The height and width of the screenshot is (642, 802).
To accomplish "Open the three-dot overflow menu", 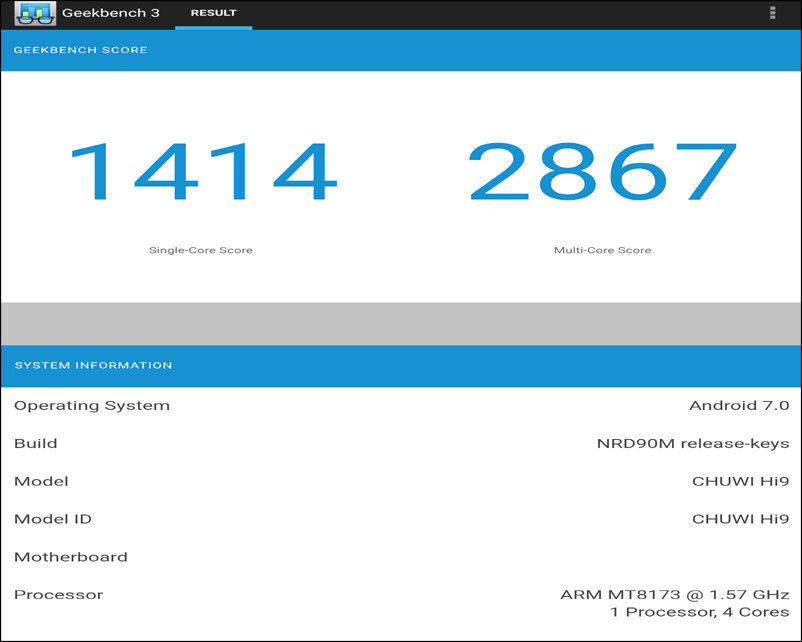I will [772, 13].
